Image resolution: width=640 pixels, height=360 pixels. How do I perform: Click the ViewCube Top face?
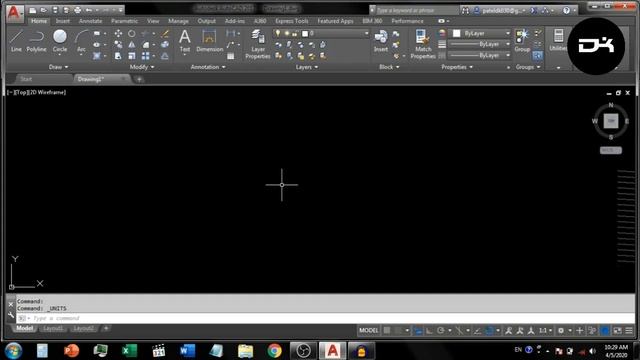(611, 121)
